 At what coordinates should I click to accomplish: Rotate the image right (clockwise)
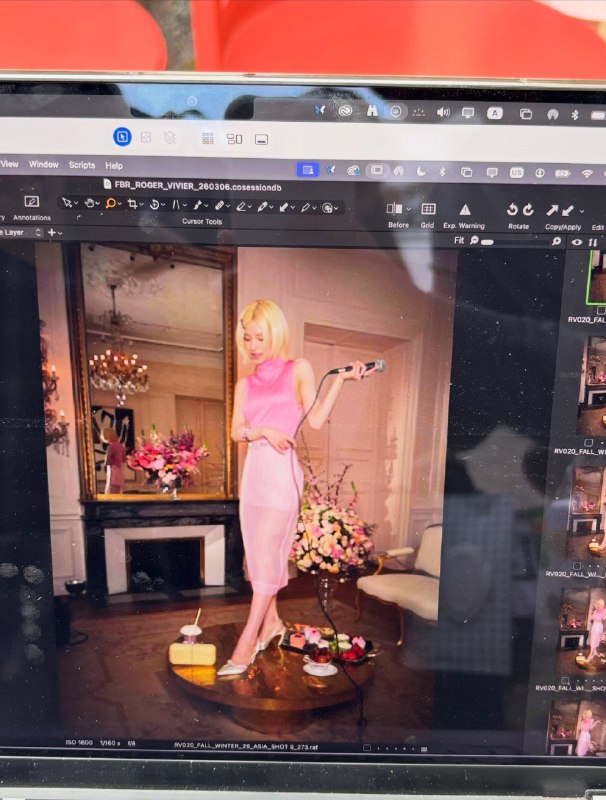click(528, 209)
